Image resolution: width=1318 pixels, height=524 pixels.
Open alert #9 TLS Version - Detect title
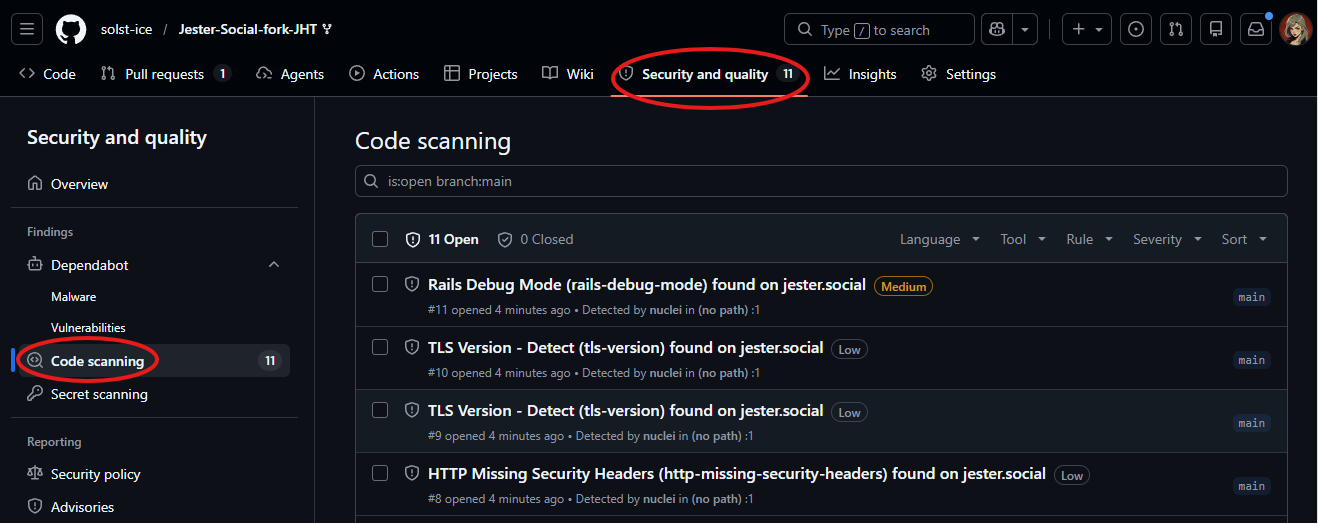(x=625, y=411)
